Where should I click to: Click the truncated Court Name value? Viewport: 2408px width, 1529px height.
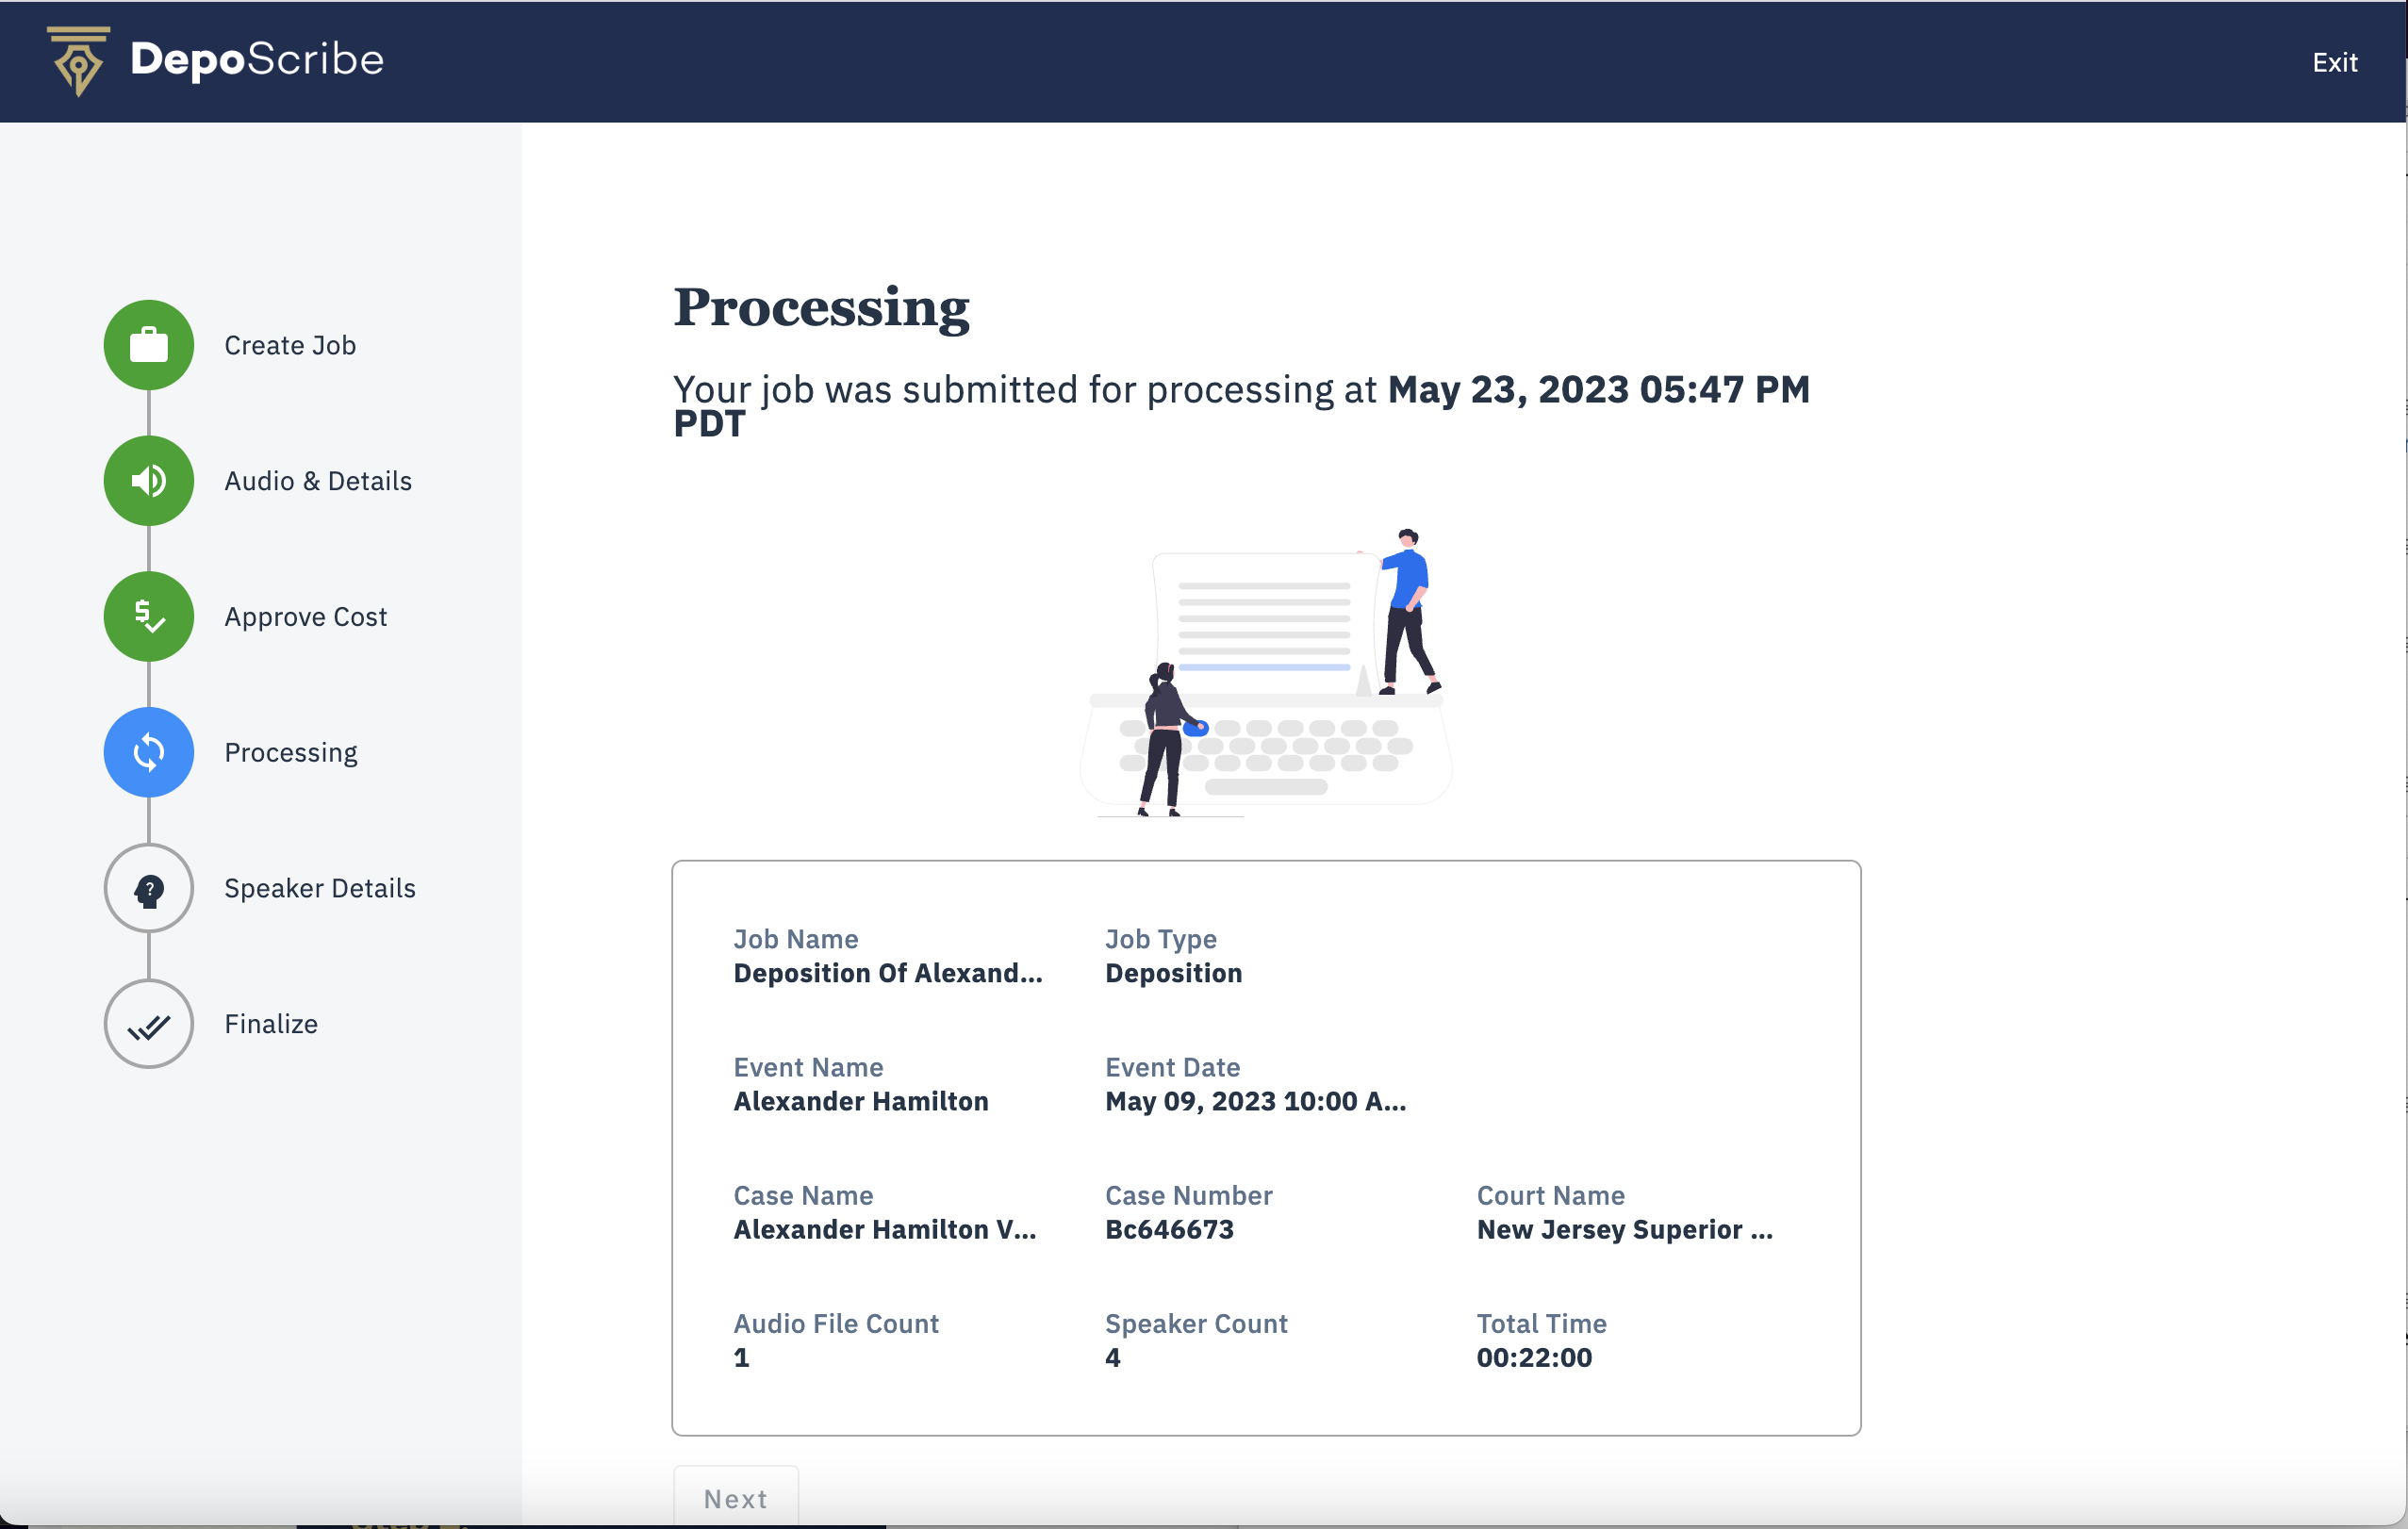1624,1229
